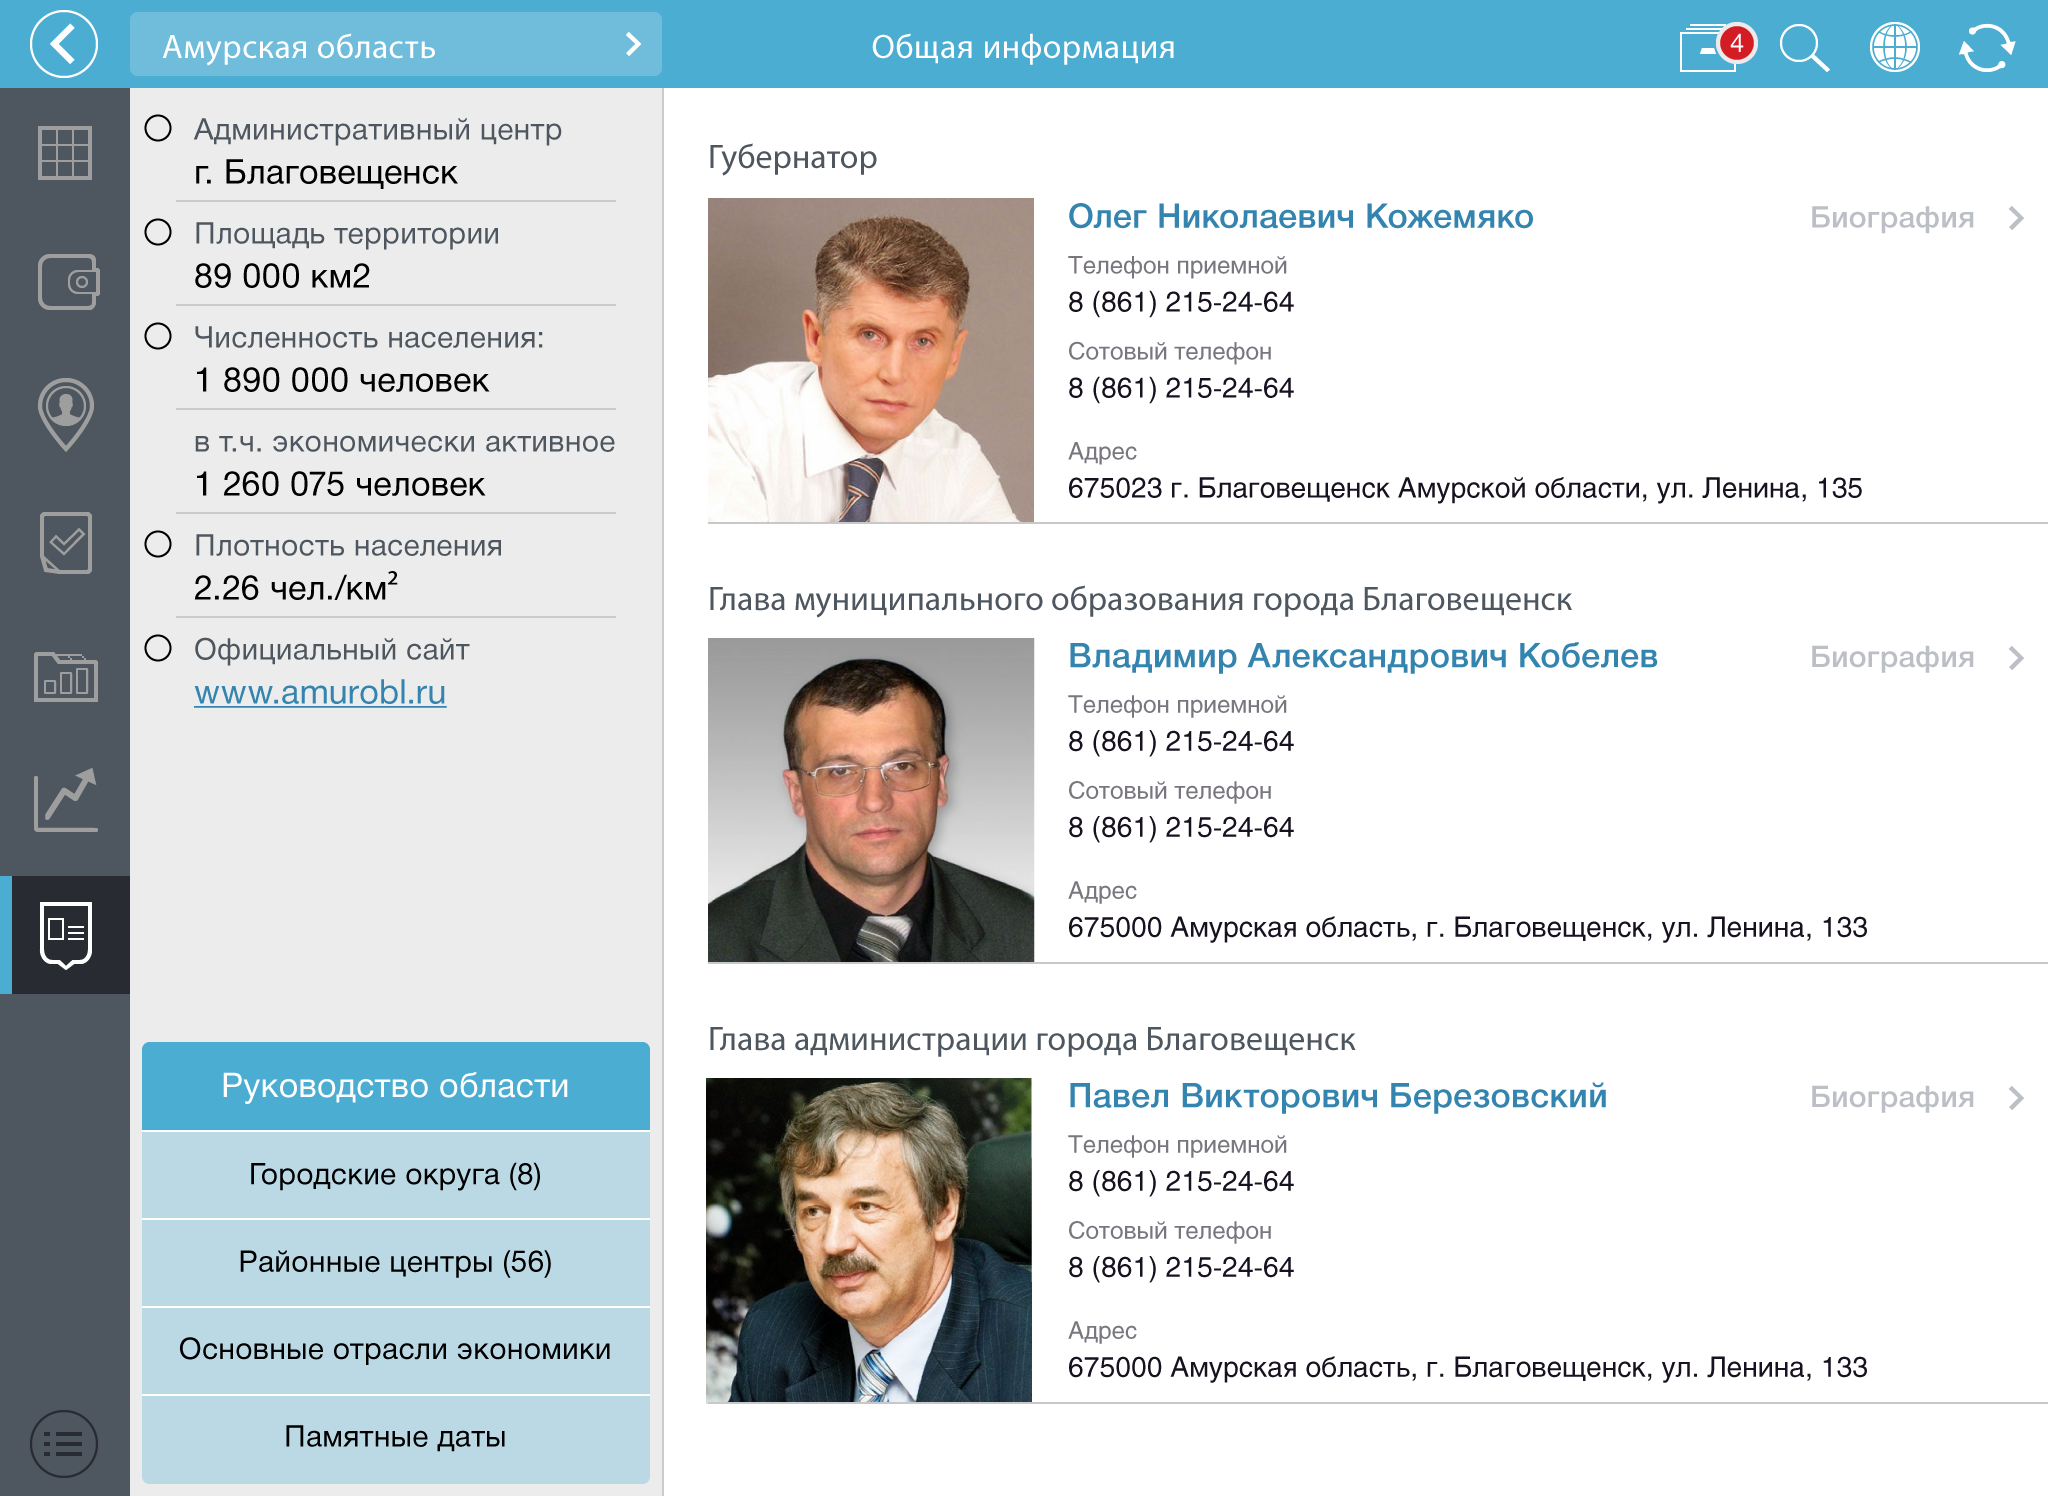Open the www.amurobl.ru link
The height and width of the screenshot is (1496, 2048).
coord(320,692)
